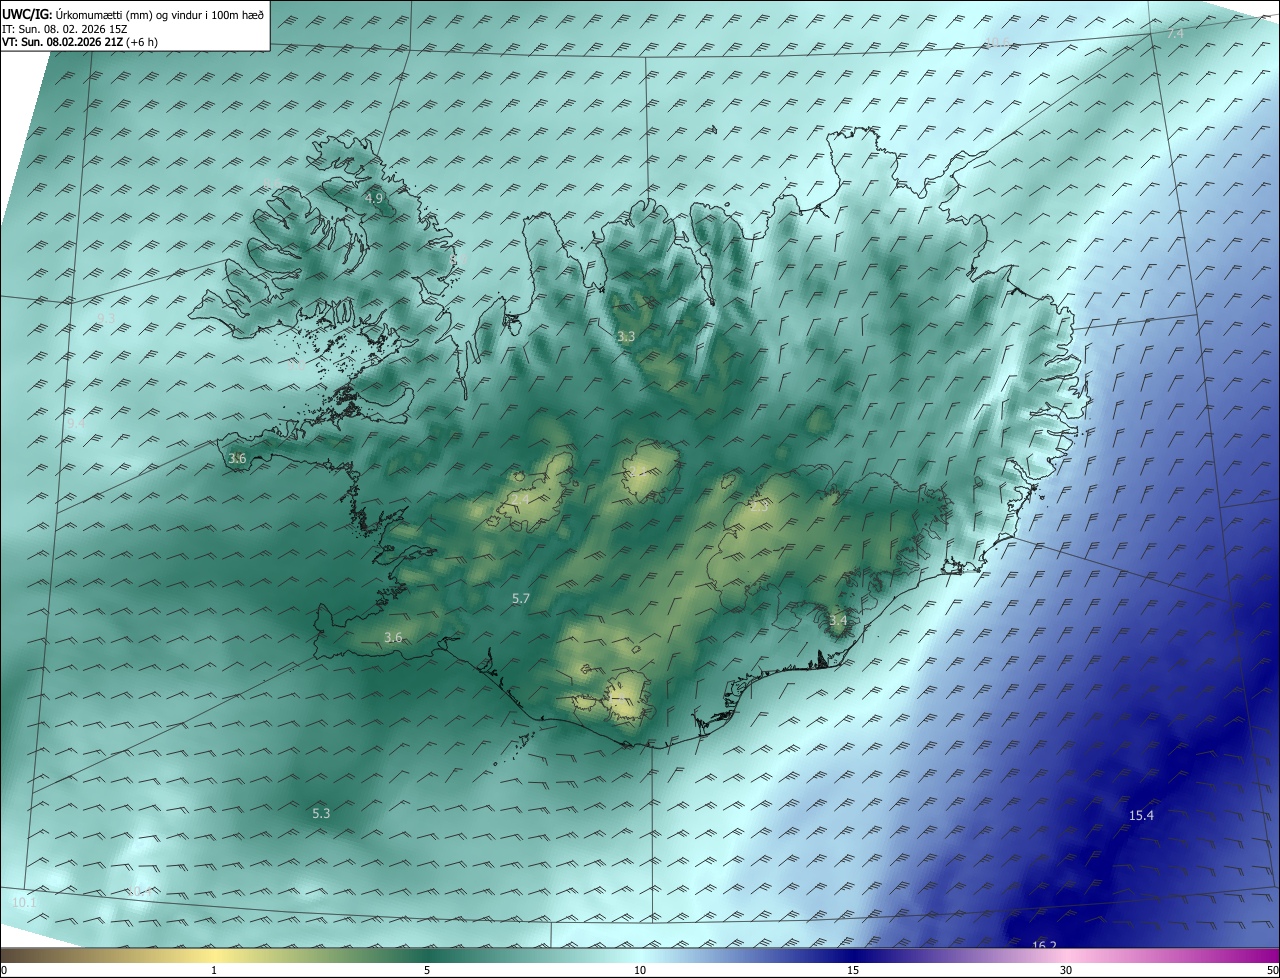Click the 3.4 value label on the map
Image resolution: width=1280 pixels, height=978 pixels.
click(838, 621)
